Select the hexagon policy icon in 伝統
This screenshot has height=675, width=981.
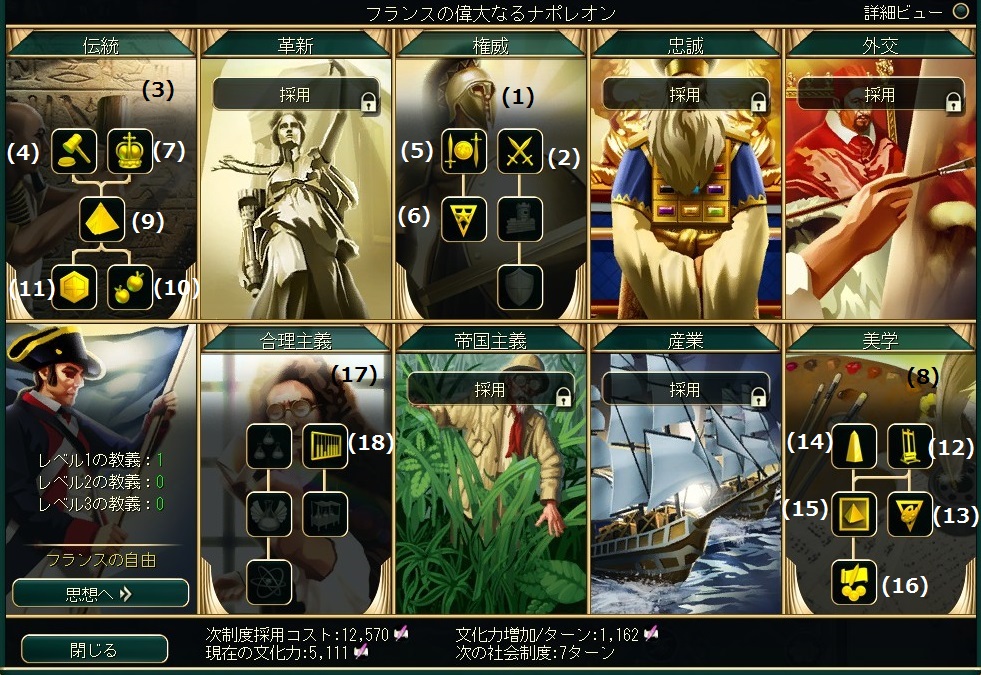pos(74,287)
